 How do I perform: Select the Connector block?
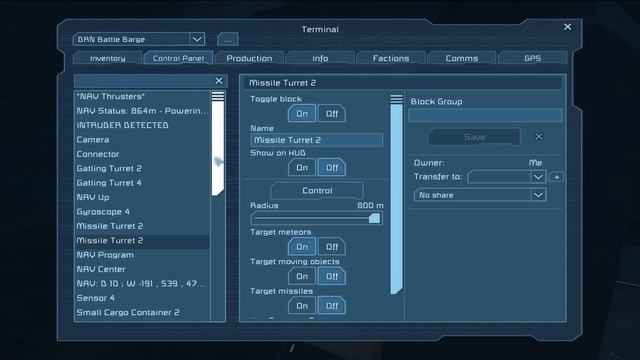click(x=142, y=154)
